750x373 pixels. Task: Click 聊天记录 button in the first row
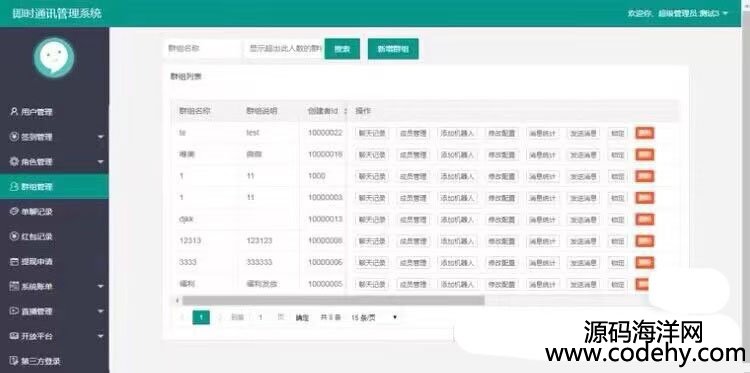372,133
